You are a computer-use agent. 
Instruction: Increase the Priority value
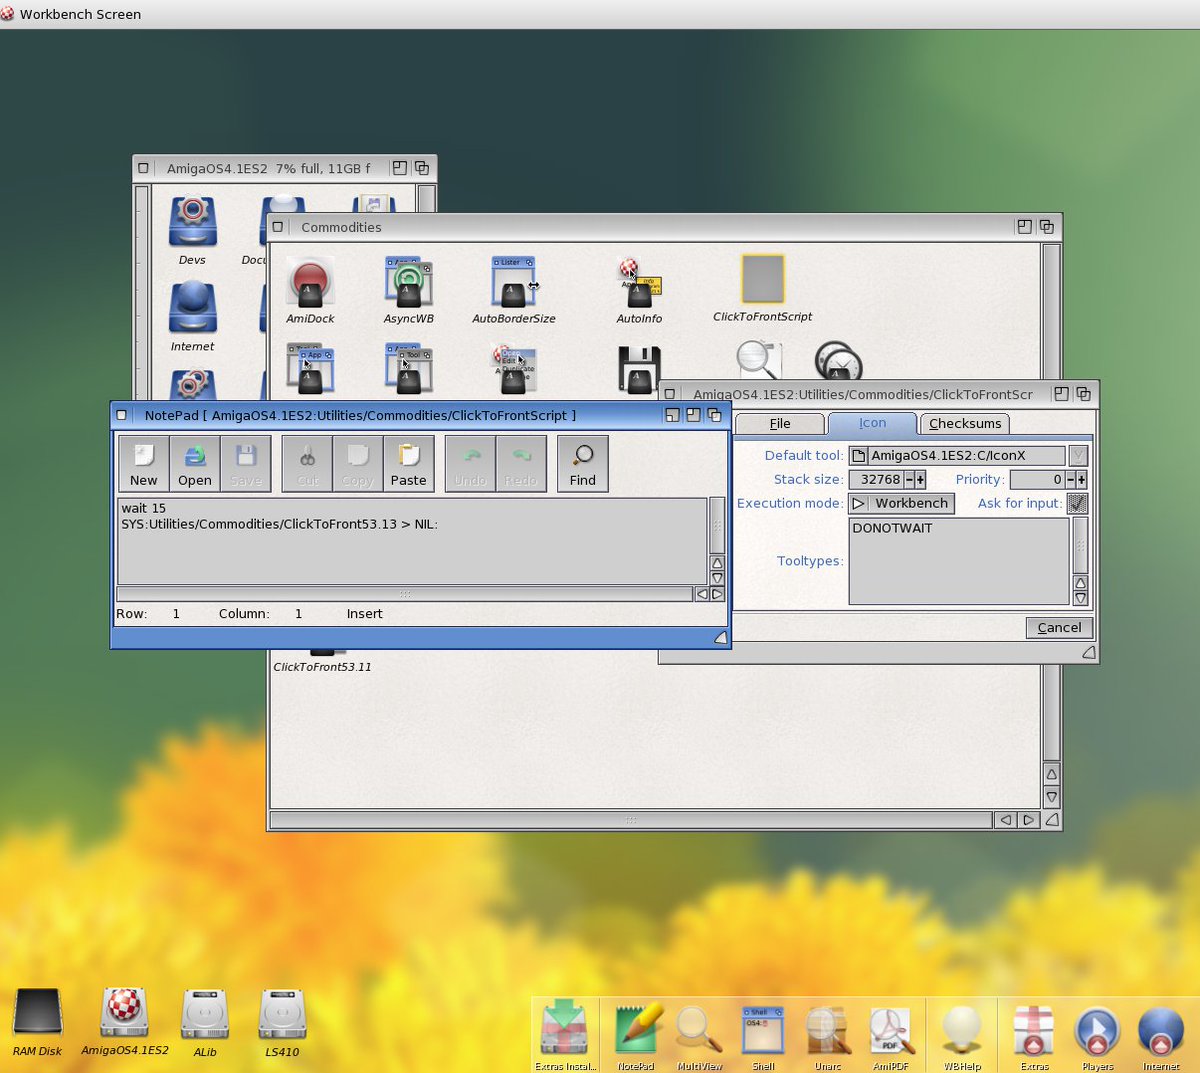1081,479
